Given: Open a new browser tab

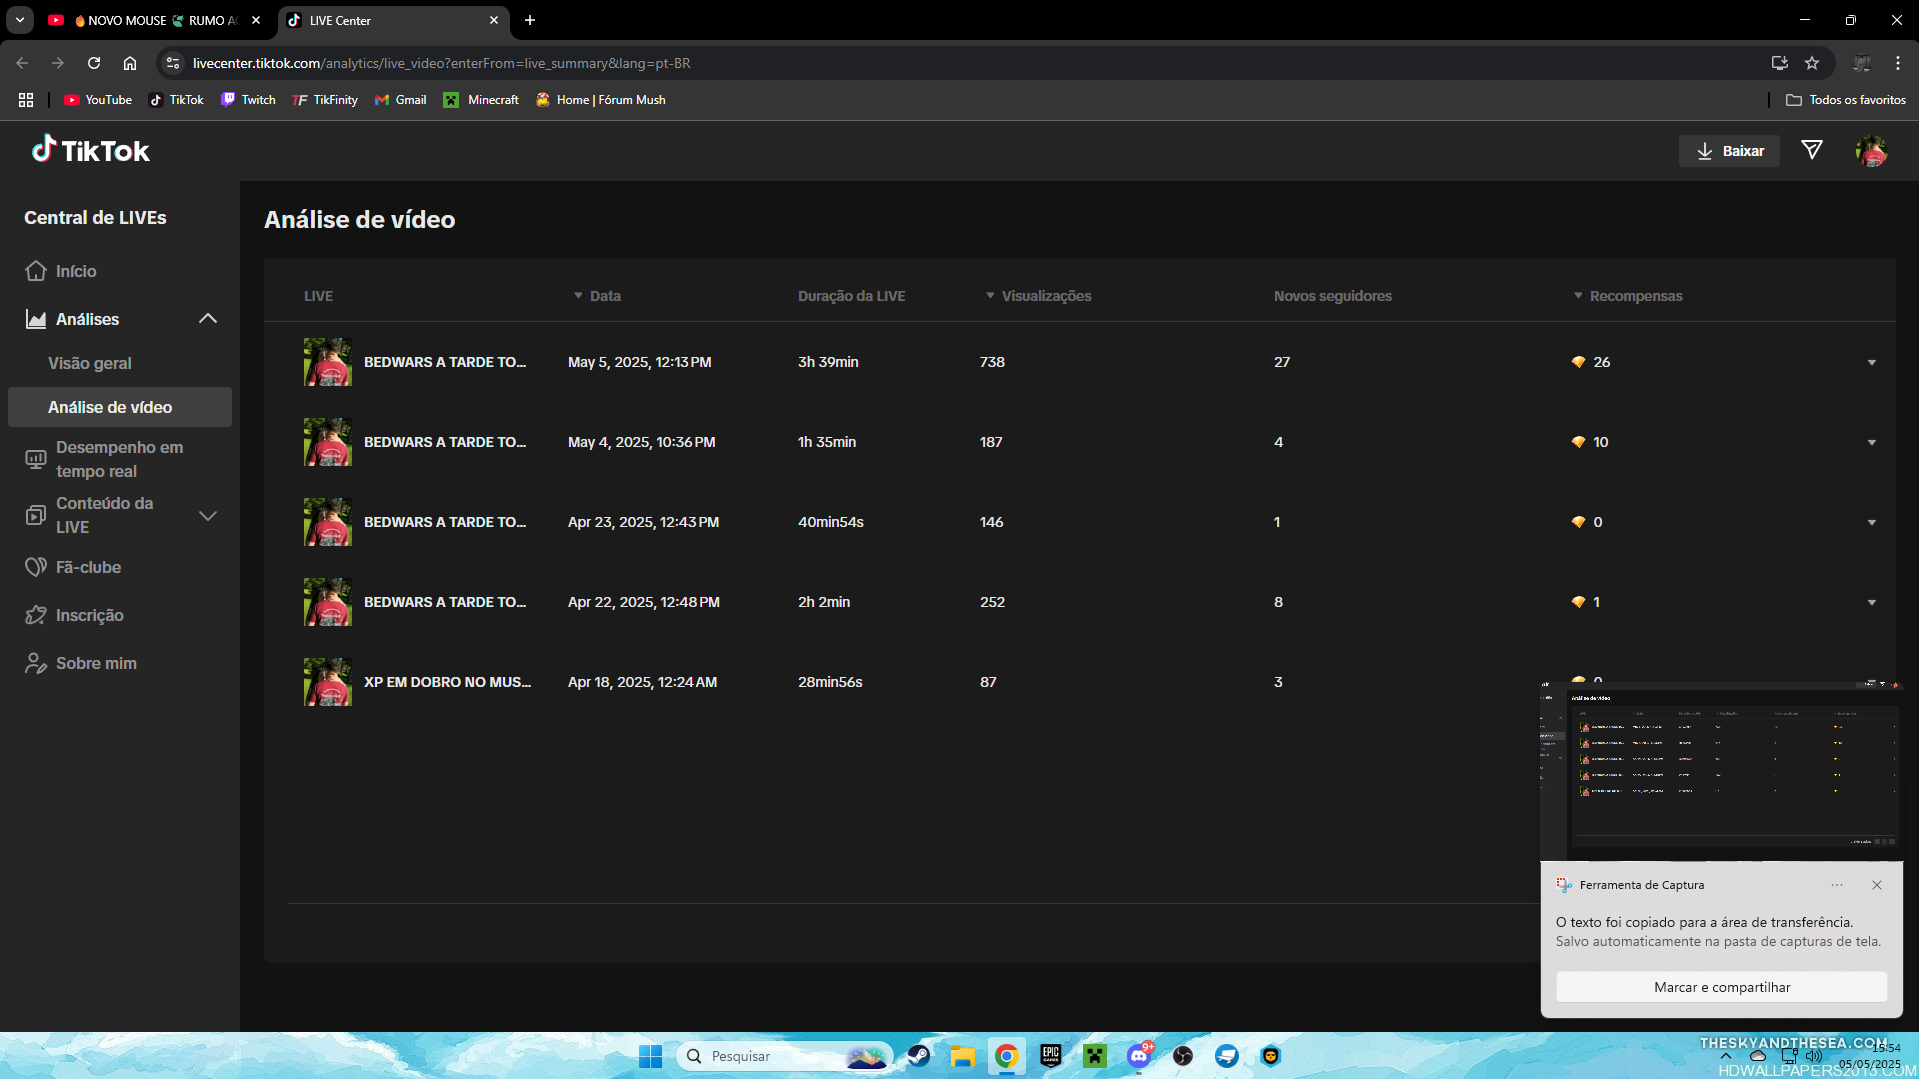Looking at the screenshot, I should (x=530, y=20).
